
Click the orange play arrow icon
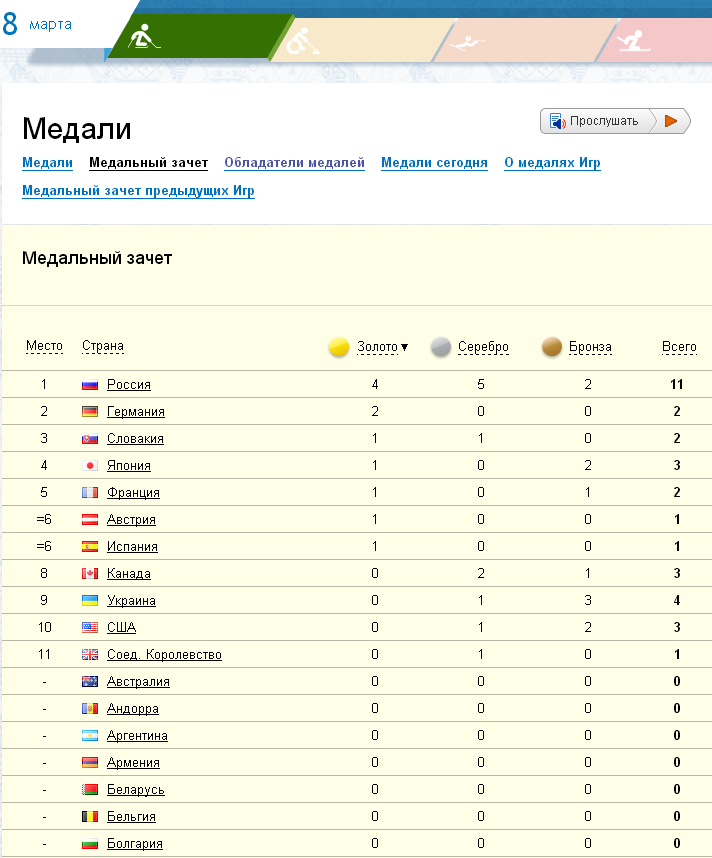(x=671, y=121)
